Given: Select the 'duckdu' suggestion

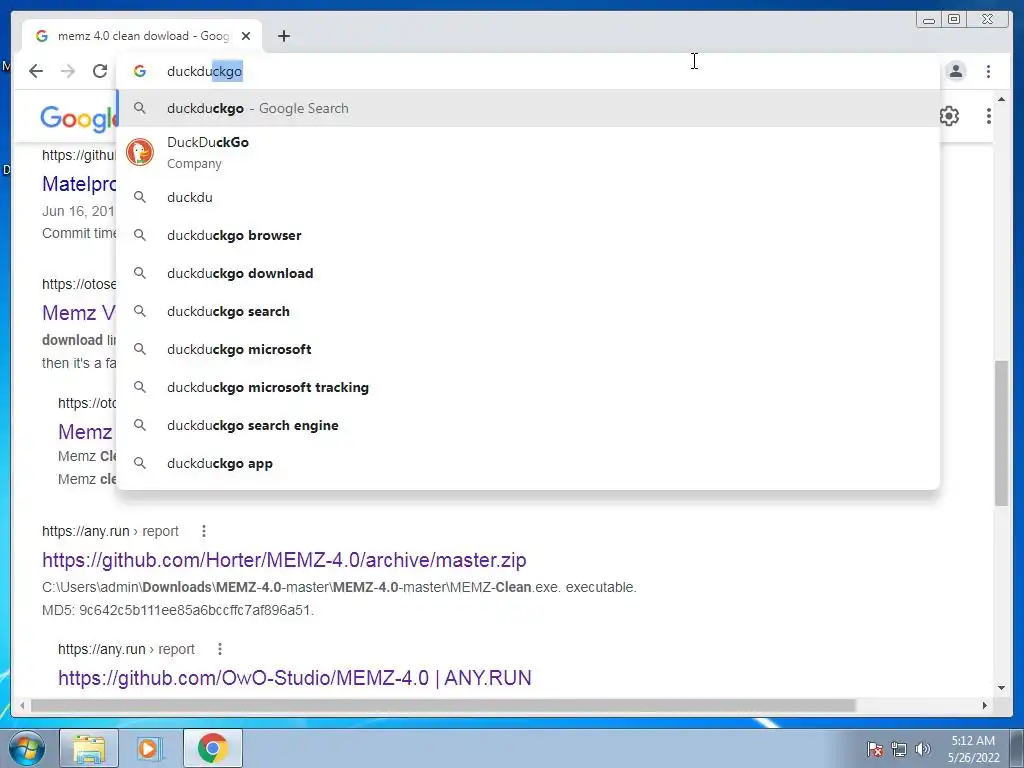Looking at the screenshot, I should click(528, 197).
